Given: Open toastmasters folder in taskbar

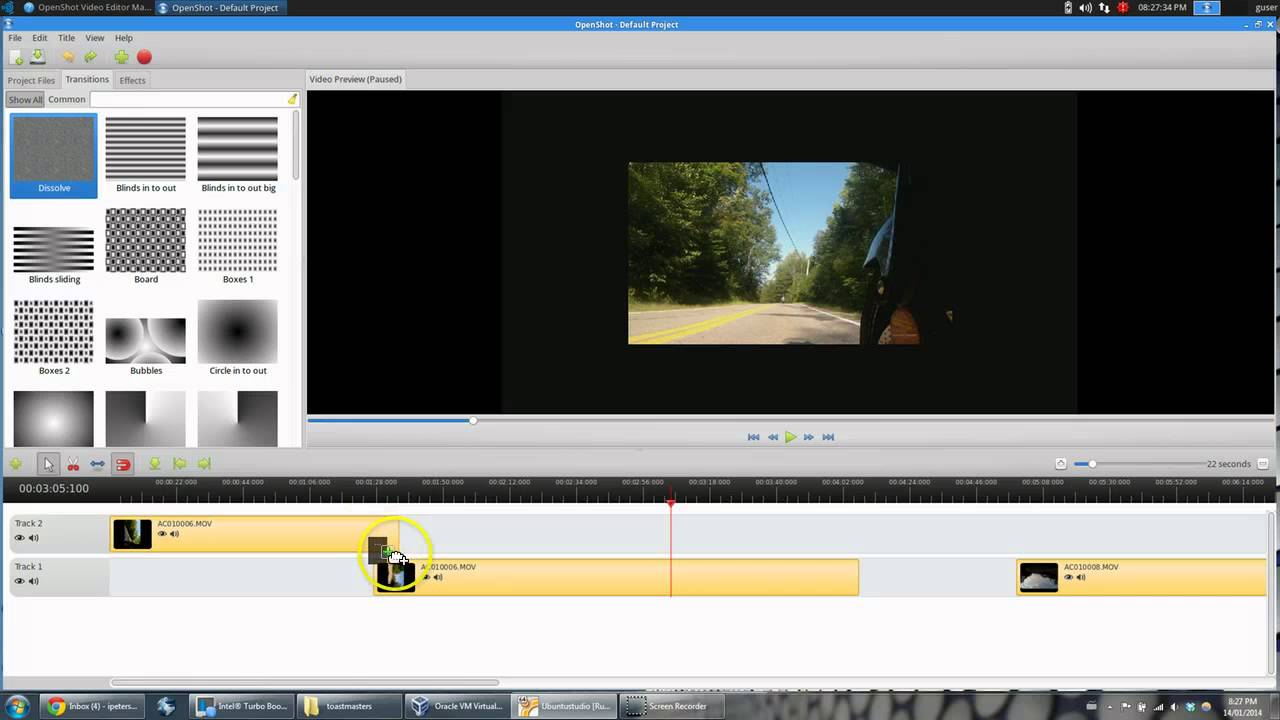Looking at the screenshot, I should 349,706.
